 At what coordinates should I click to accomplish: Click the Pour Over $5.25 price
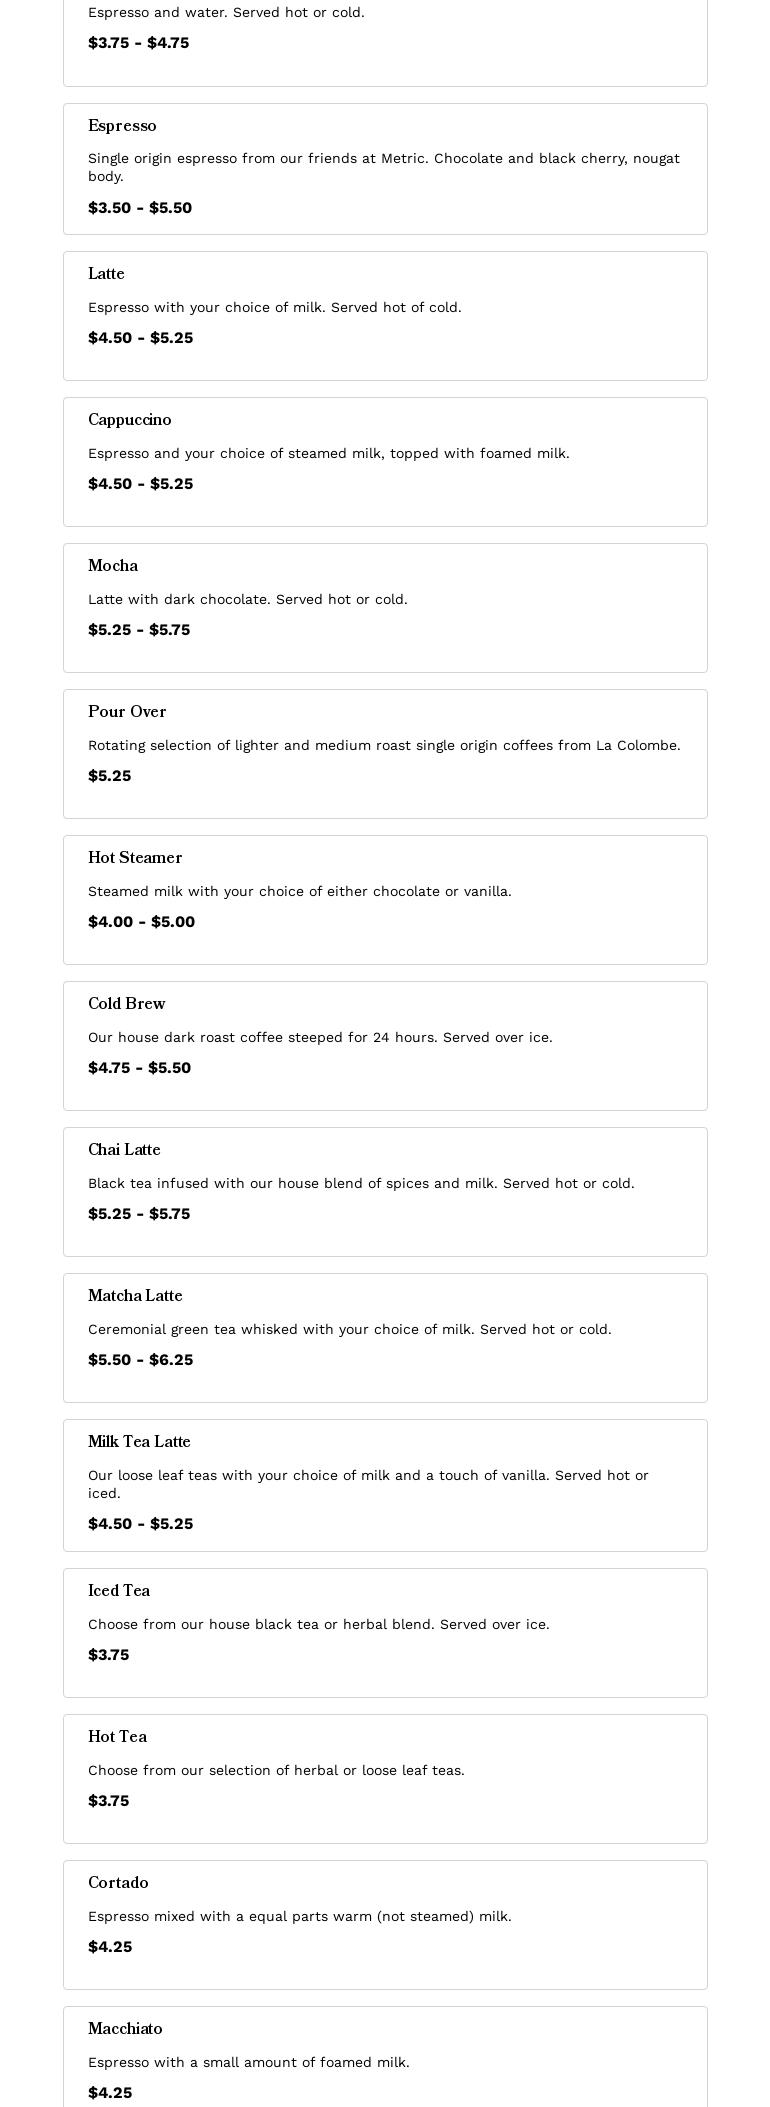[x=110, y=776]
